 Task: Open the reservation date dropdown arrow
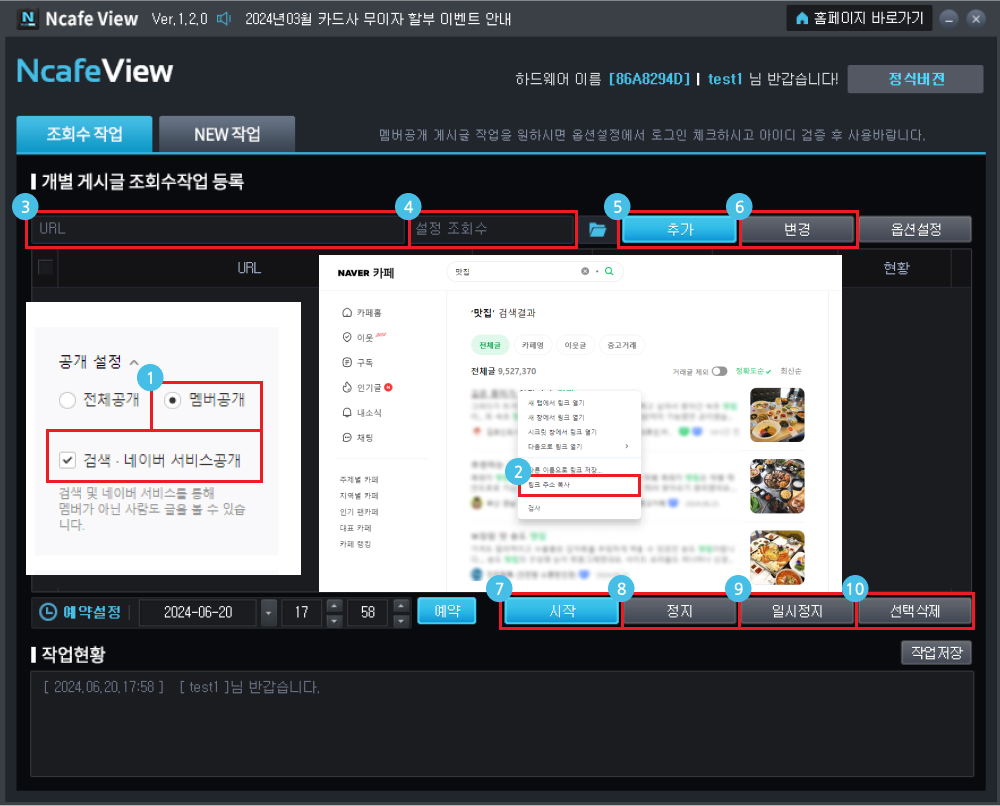click(268, 613)
